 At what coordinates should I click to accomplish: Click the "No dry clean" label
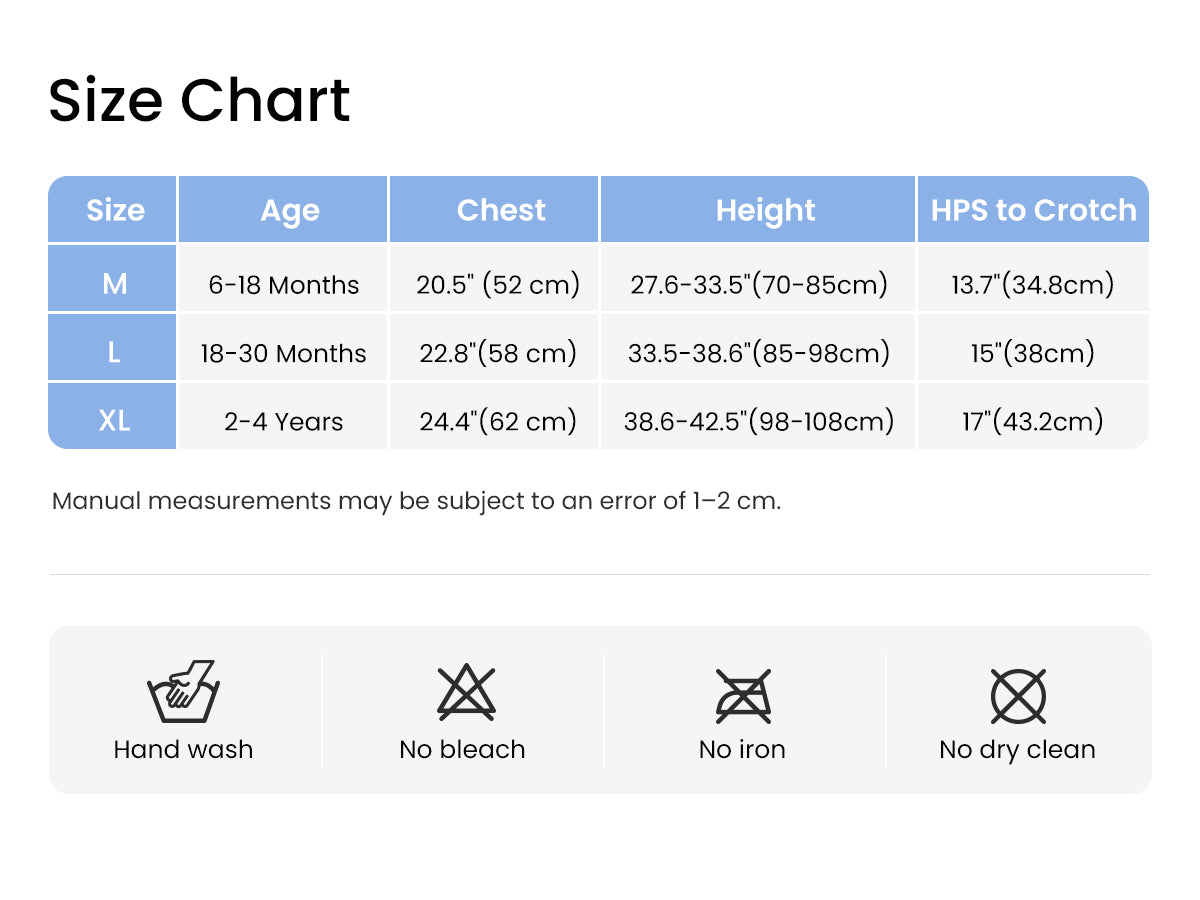(1017, 750)
